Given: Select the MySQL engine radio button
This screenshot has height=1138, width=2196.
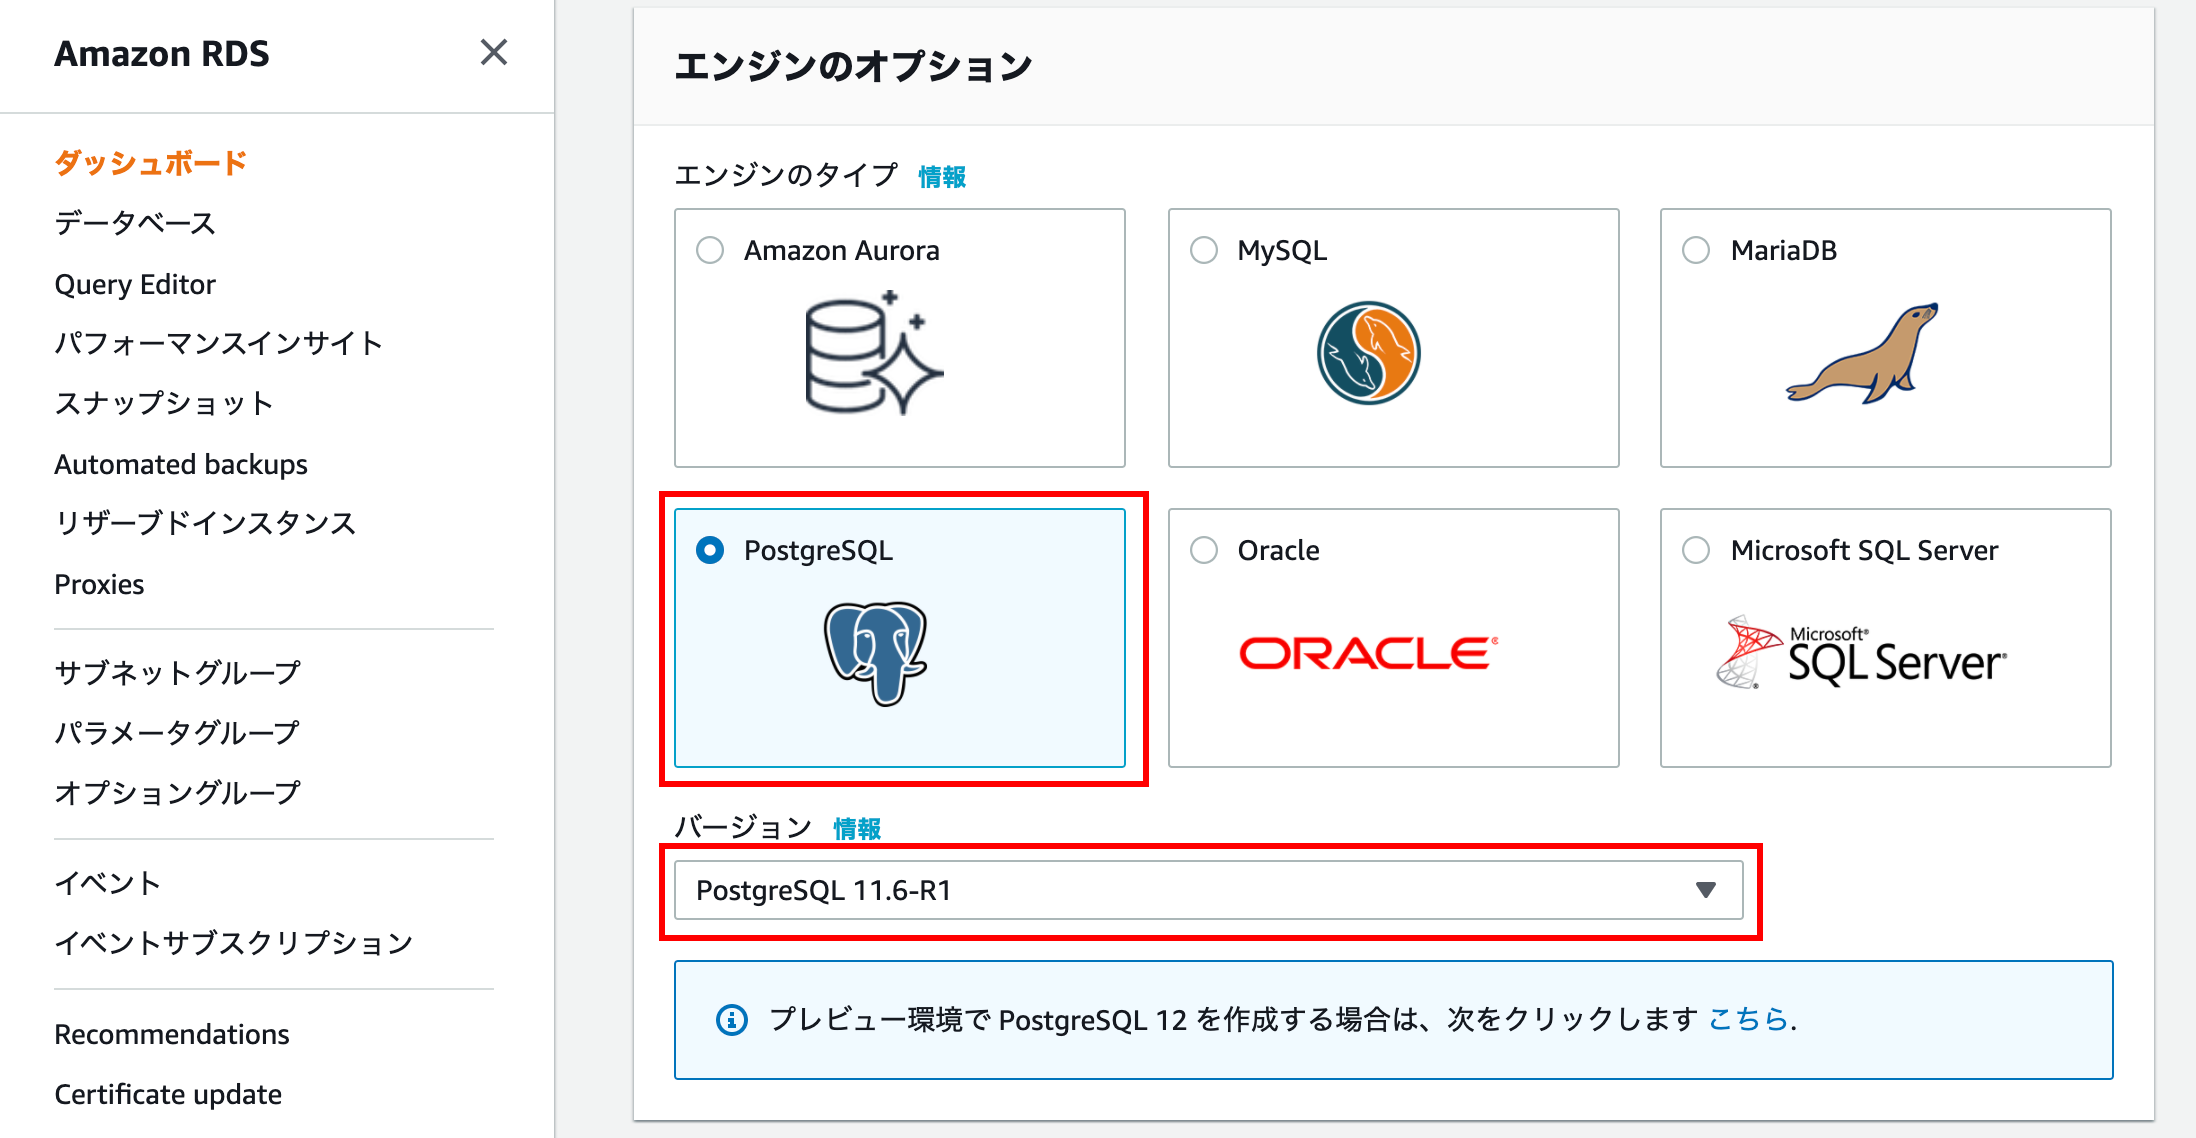Looking at the screenshot, I should pyautogui.click(x=1204, y=250).
